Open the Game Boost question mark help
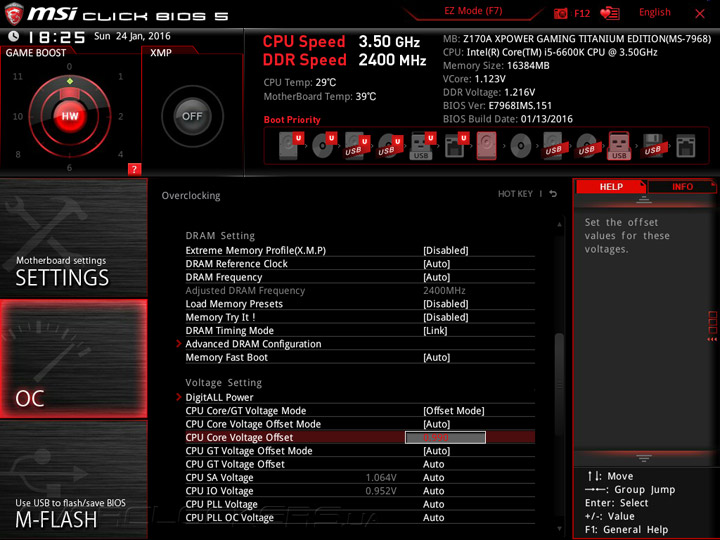 [x=134, y=169]
